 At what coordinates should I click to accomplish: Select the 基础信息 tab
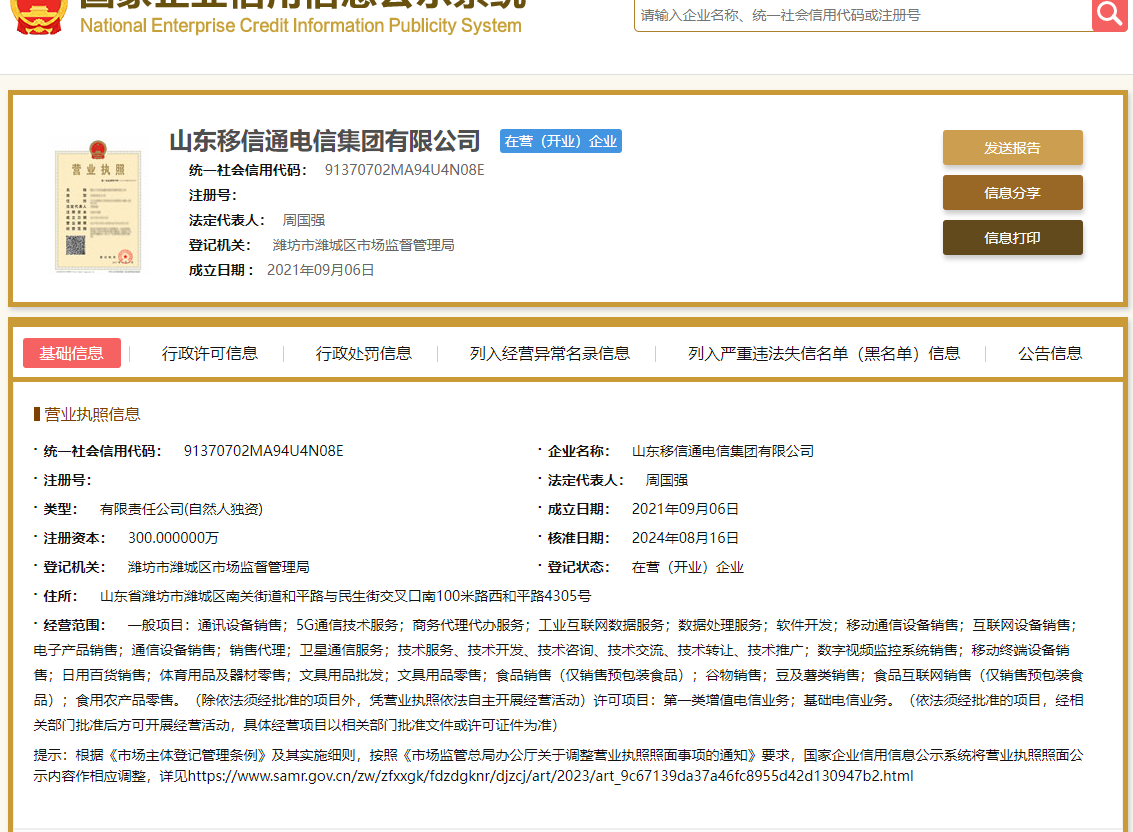click(72, 353)
